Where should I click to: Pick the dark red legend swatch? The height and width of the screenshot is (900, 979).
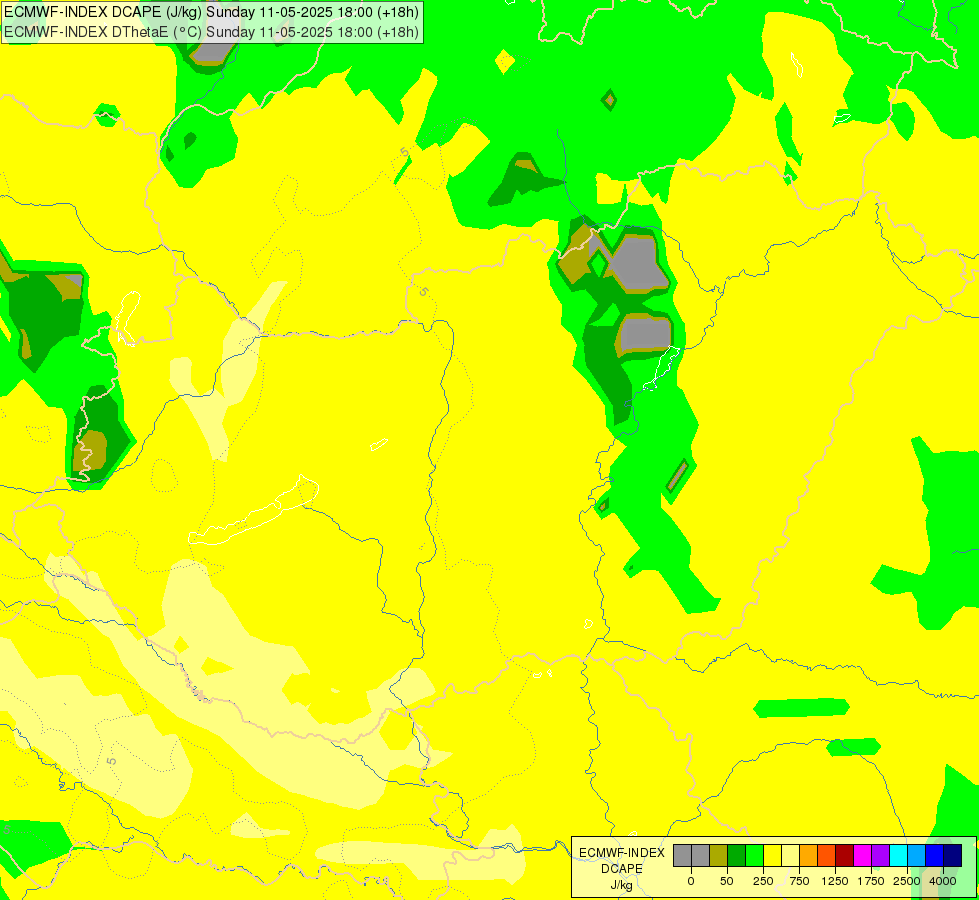pyautogui.click(x=845, y=855)
